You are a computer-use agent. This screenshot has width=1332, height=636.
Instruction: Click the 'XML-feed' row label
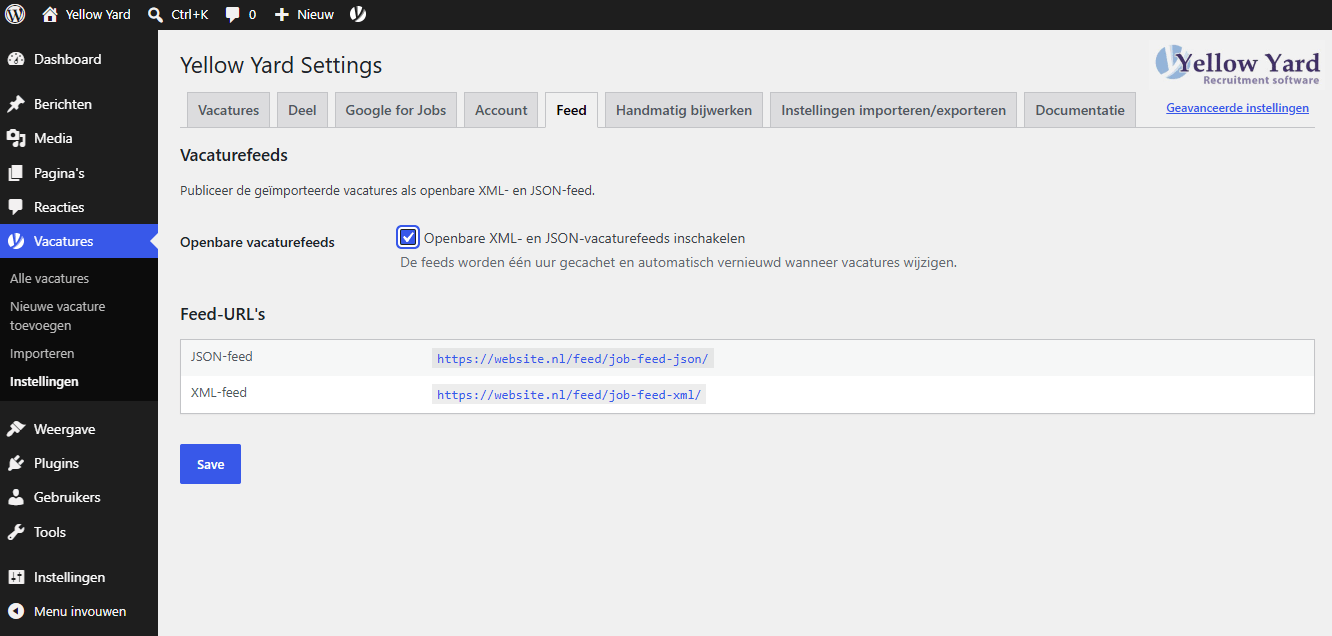click(x=219, y=392)
